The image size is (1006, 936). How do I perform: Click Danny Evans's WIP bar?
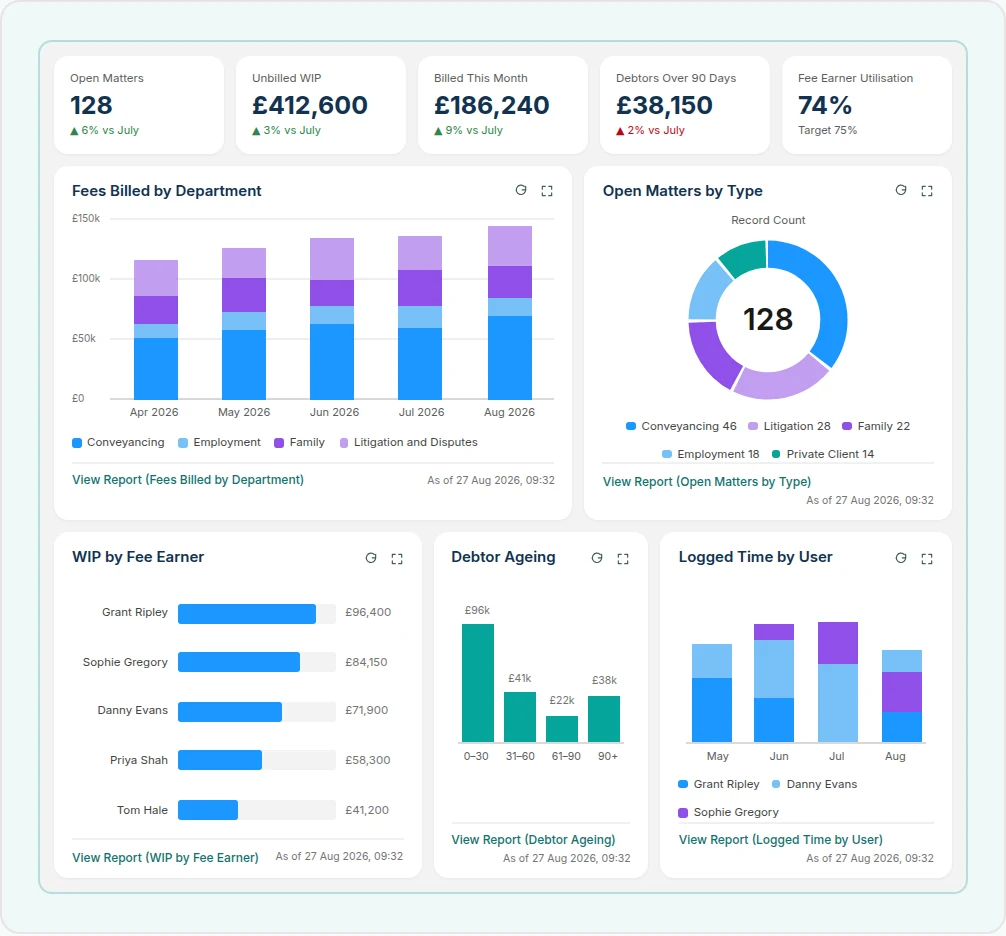(230, 711)
